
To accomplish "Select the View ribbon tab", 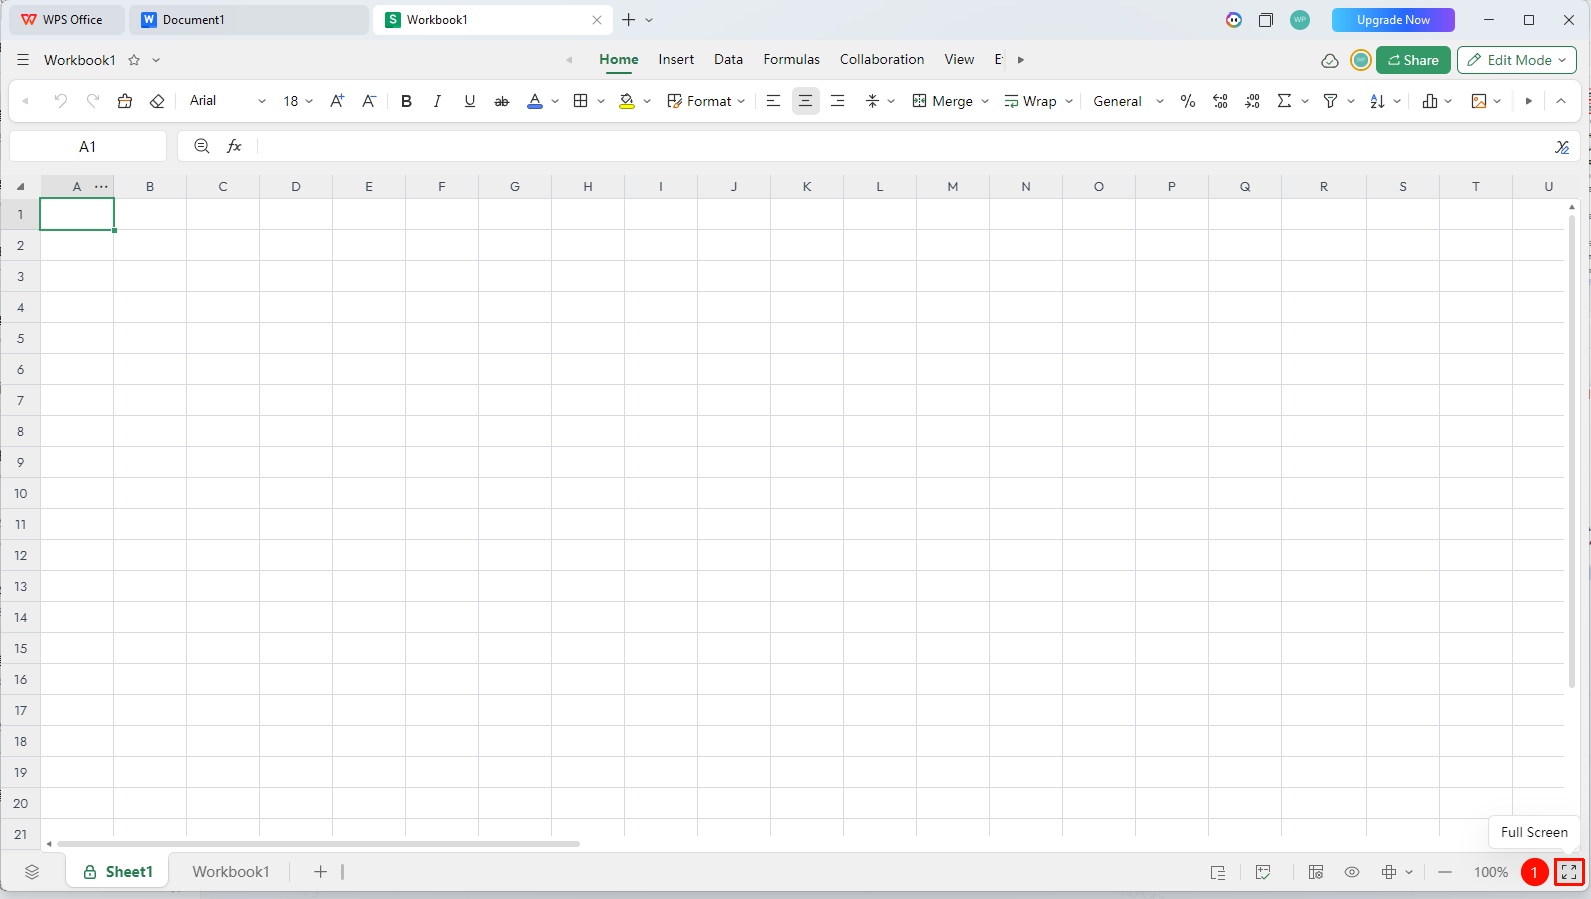I will [x=959, y=60].
